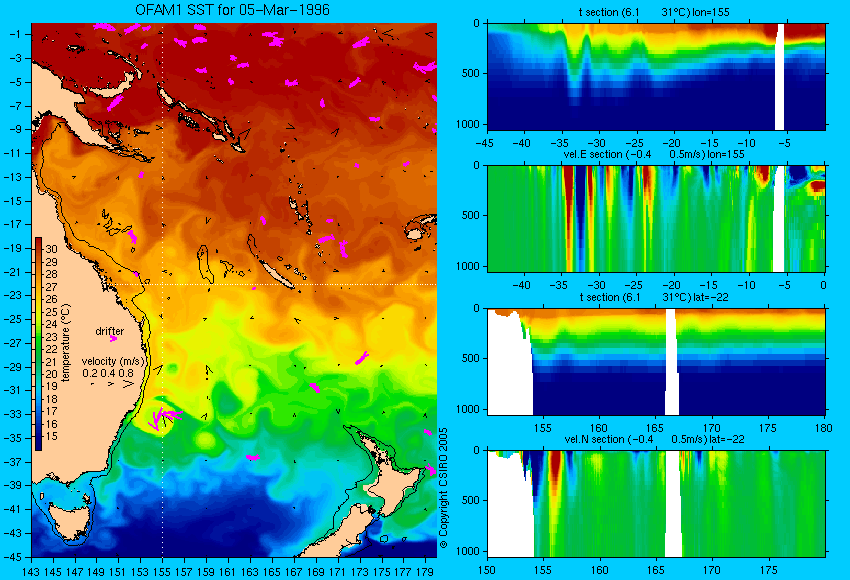The width and height of the screenshot is (850, 580).
Task: Click the Copyright CSIRO 2005 text
Action: click(443, 488)
